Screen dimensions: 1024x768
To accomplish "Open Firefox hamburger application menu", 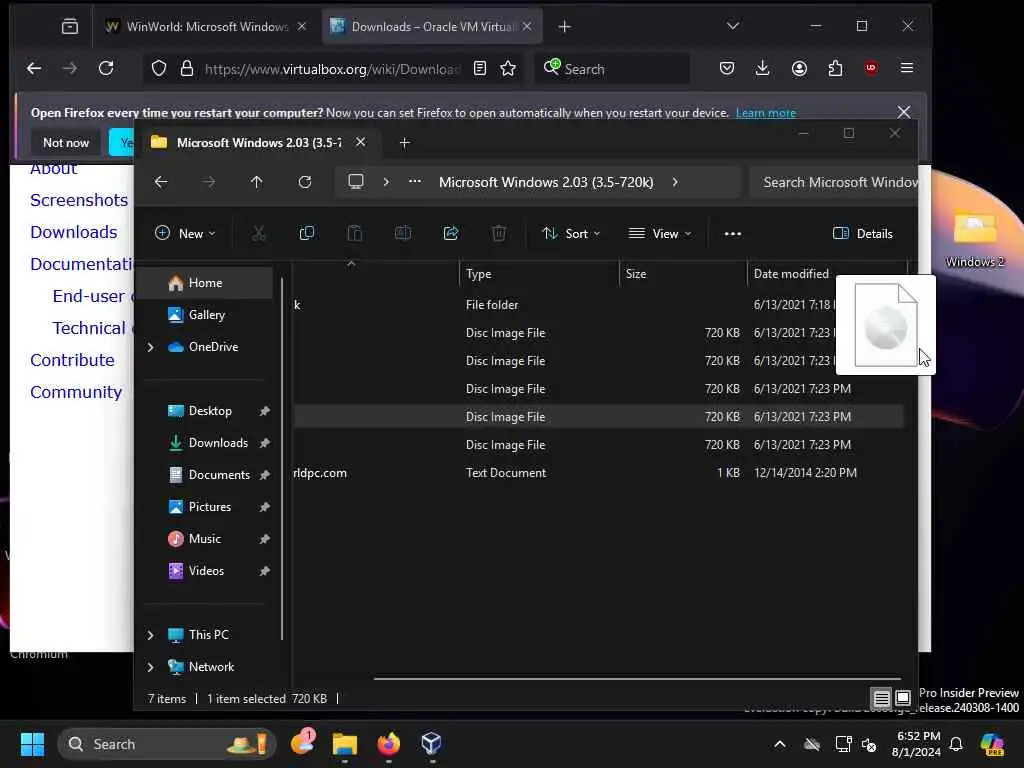I will [x=907, y=68].
